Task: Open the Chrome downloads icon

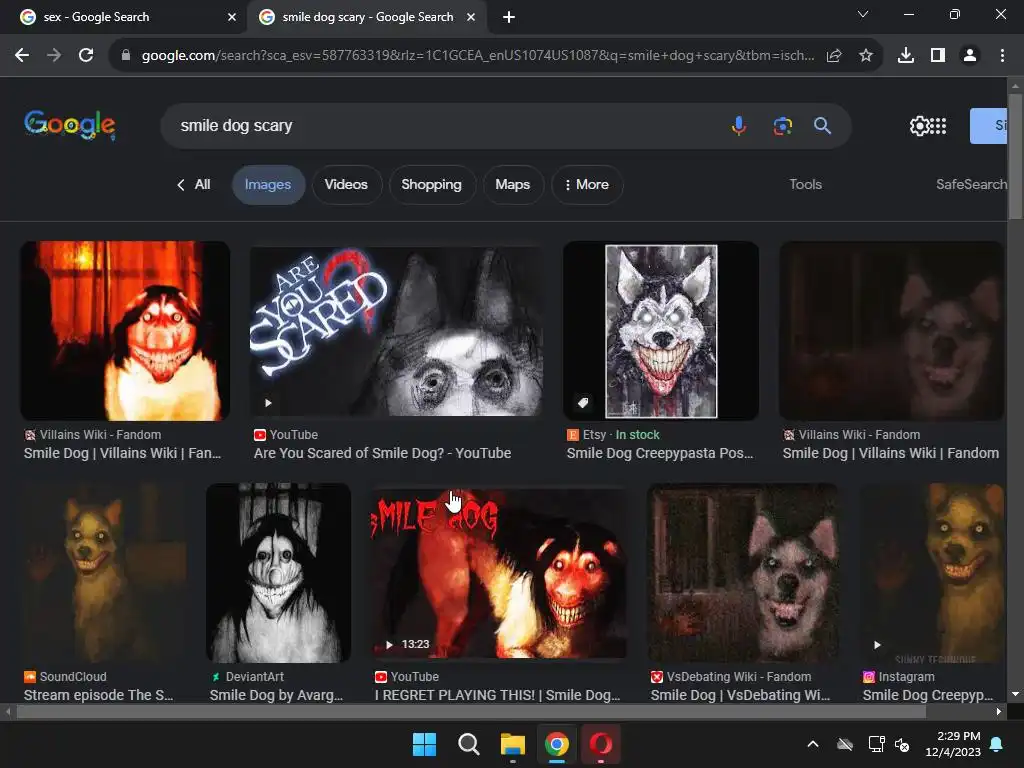Action: click(906, 56)
